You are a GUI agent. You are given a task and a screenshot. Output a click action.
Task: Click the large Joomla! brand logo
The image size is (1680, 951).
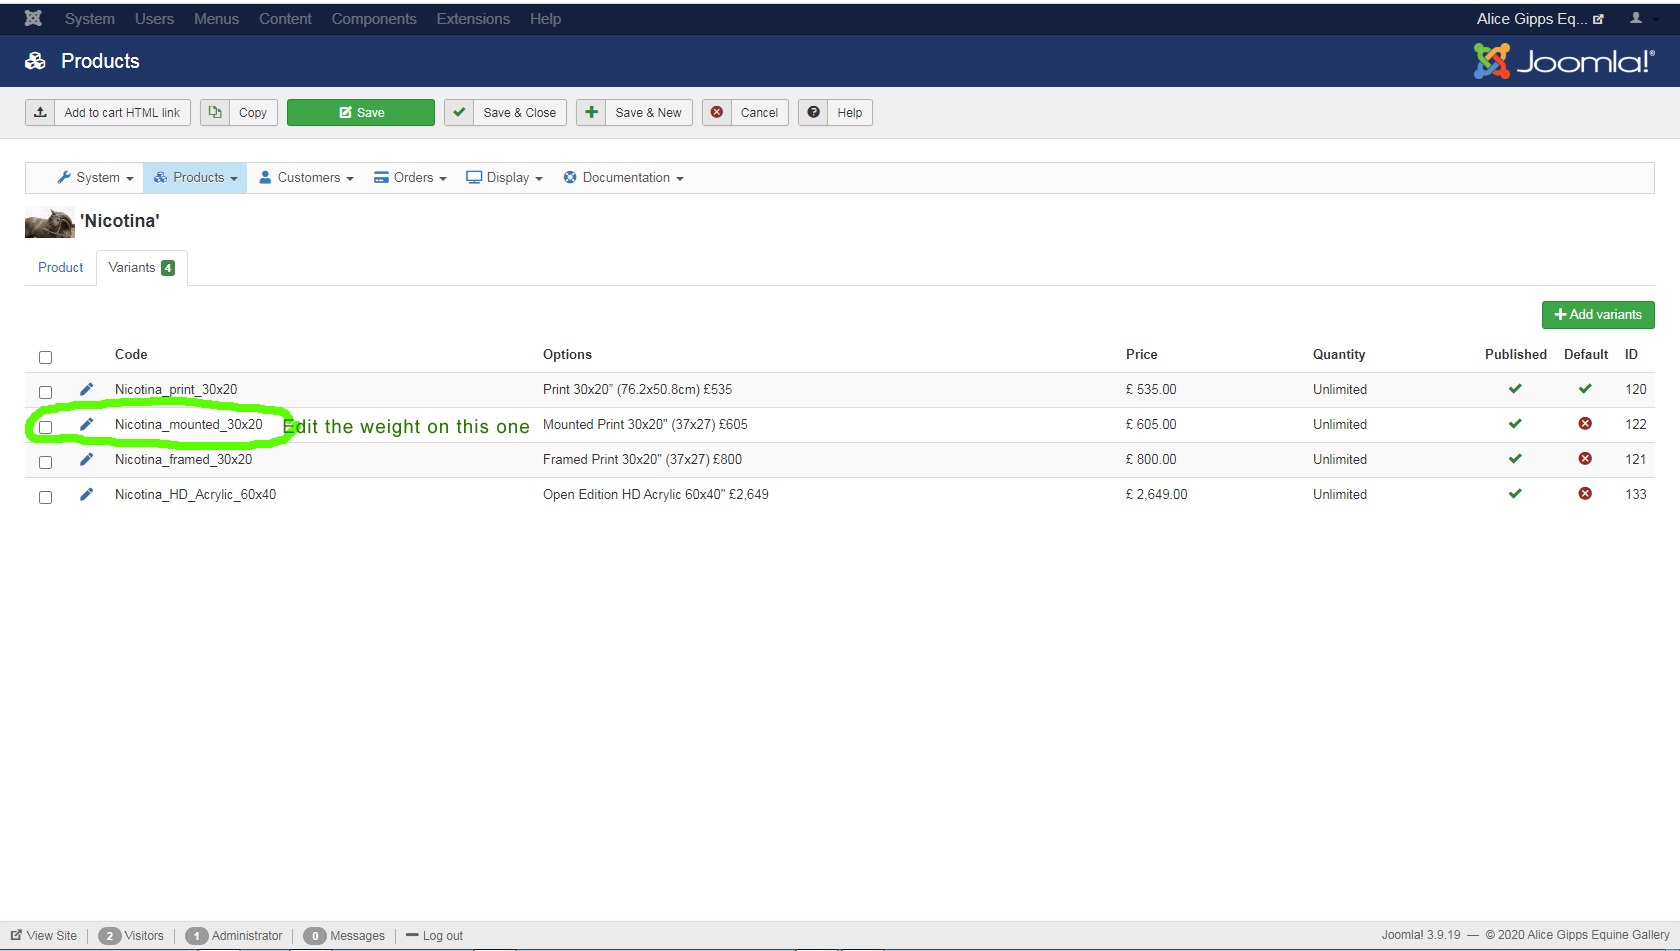(x=1564, y=61)
